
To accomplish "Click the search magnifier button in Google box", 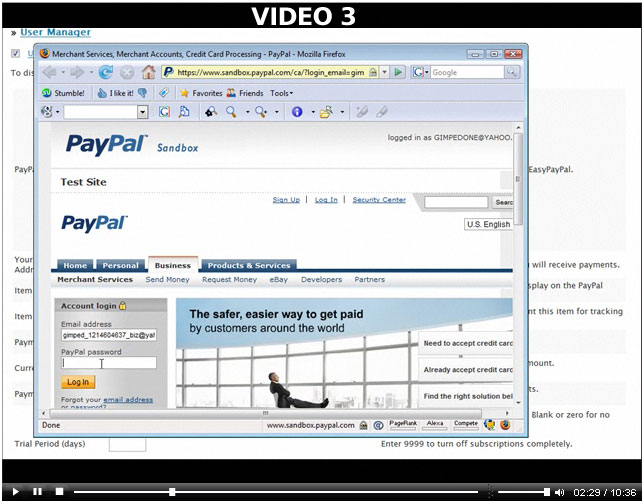I will [x=511, y=72].
